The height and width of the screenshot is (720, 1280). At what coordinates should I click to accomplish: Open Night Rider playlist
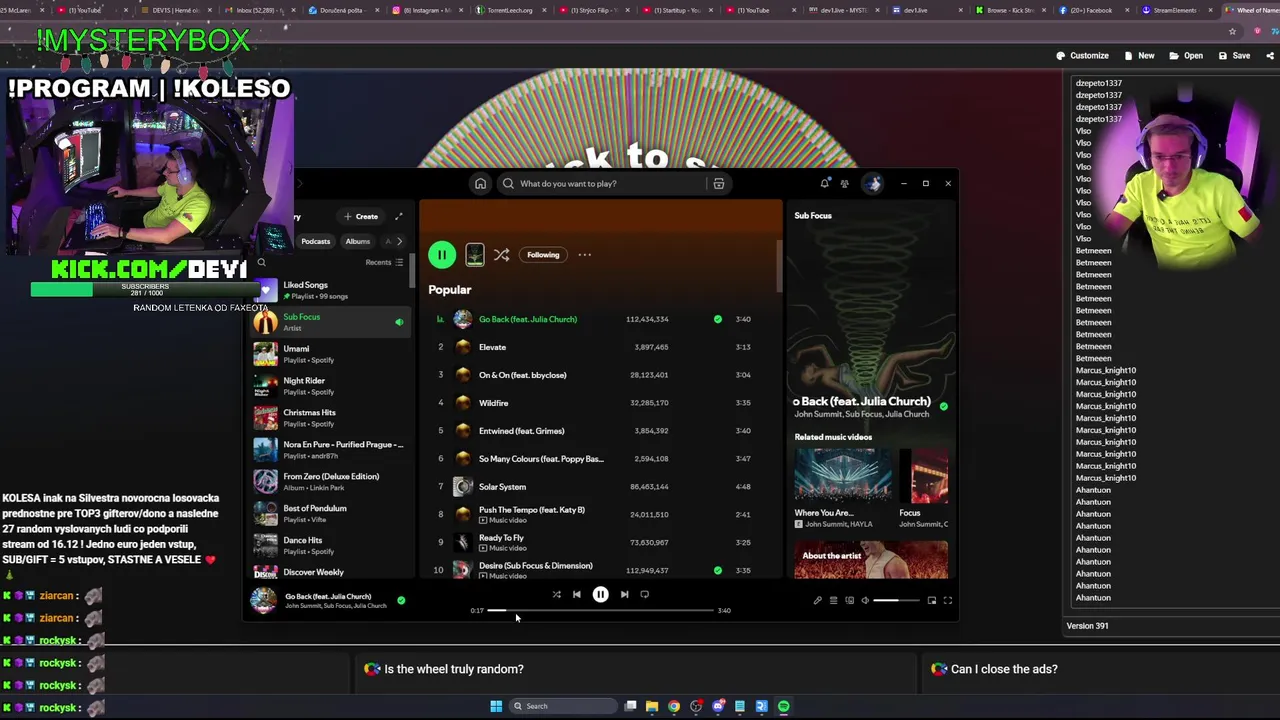[330, 385]
